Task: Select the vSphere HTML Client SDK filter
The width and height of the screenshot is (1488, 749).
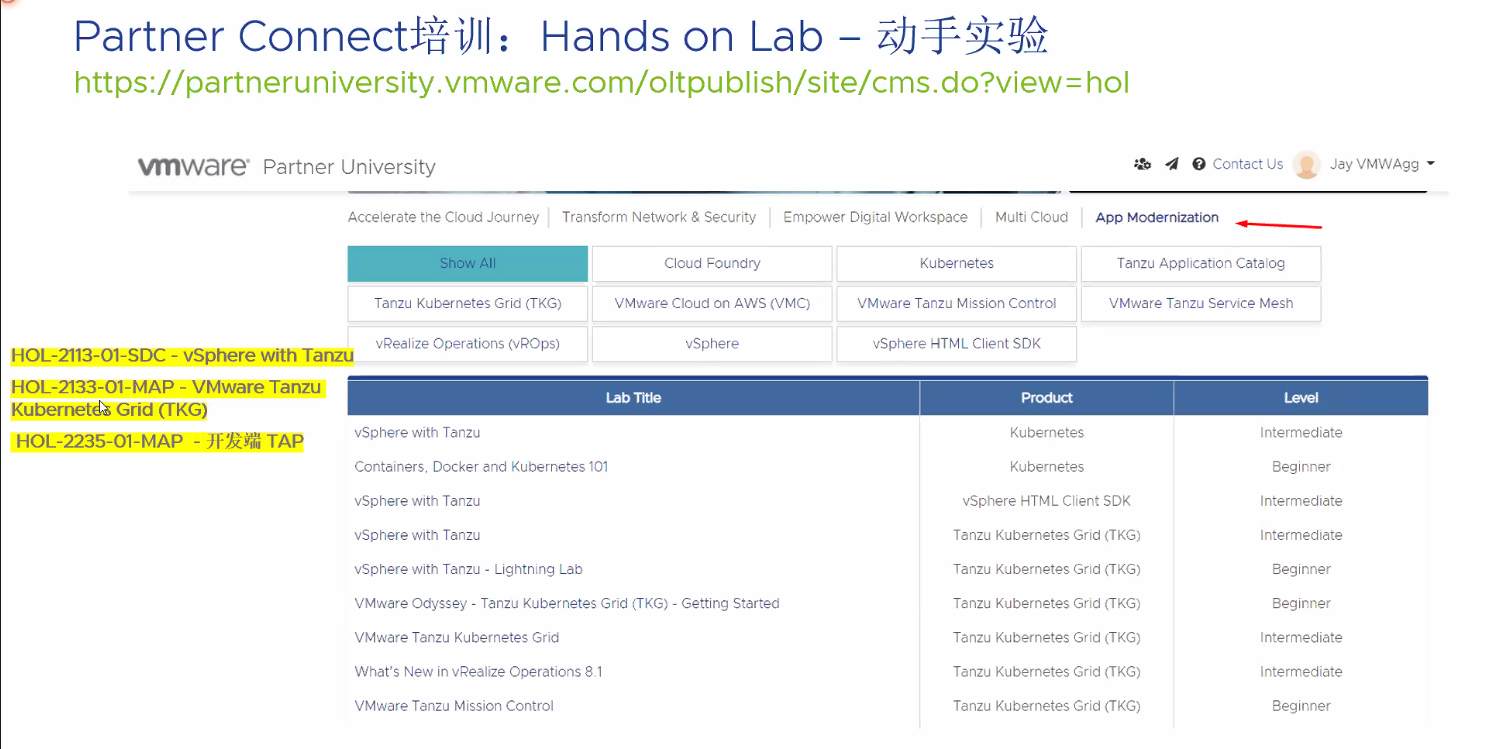Action: [957, 344]
